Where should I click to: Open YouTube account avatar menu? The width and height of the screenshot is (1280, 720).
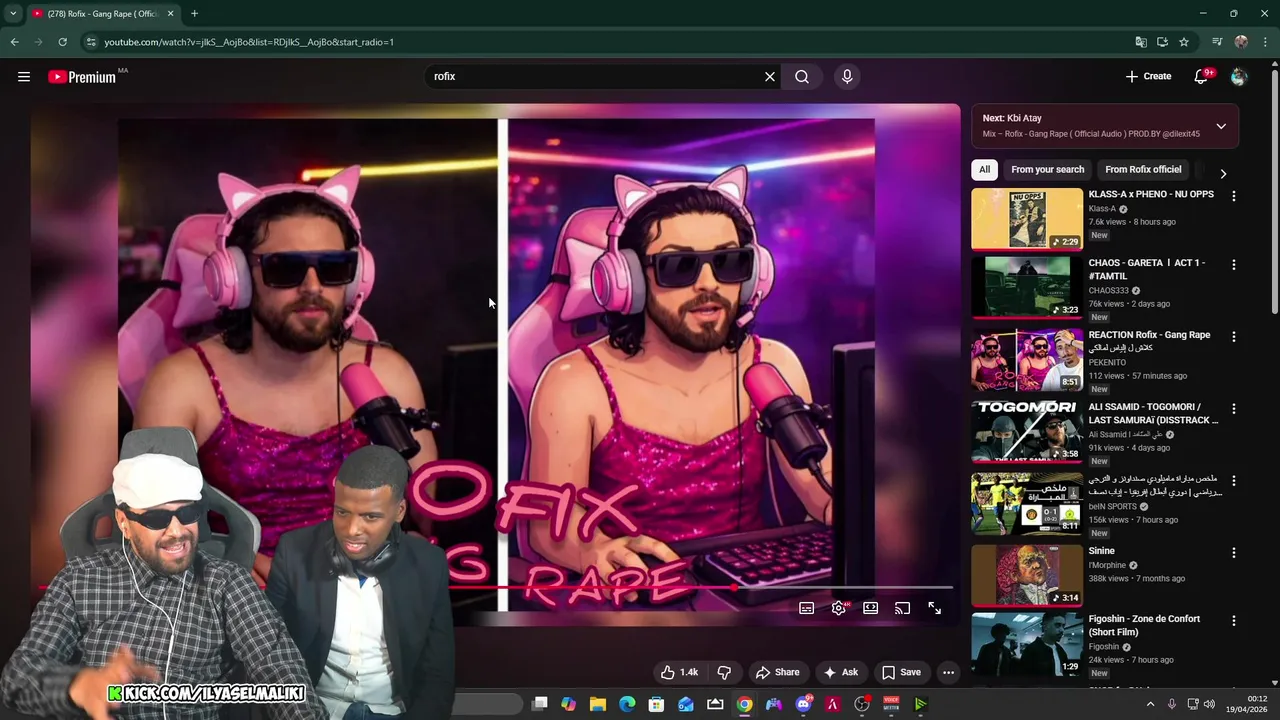tap(1239, 76)
